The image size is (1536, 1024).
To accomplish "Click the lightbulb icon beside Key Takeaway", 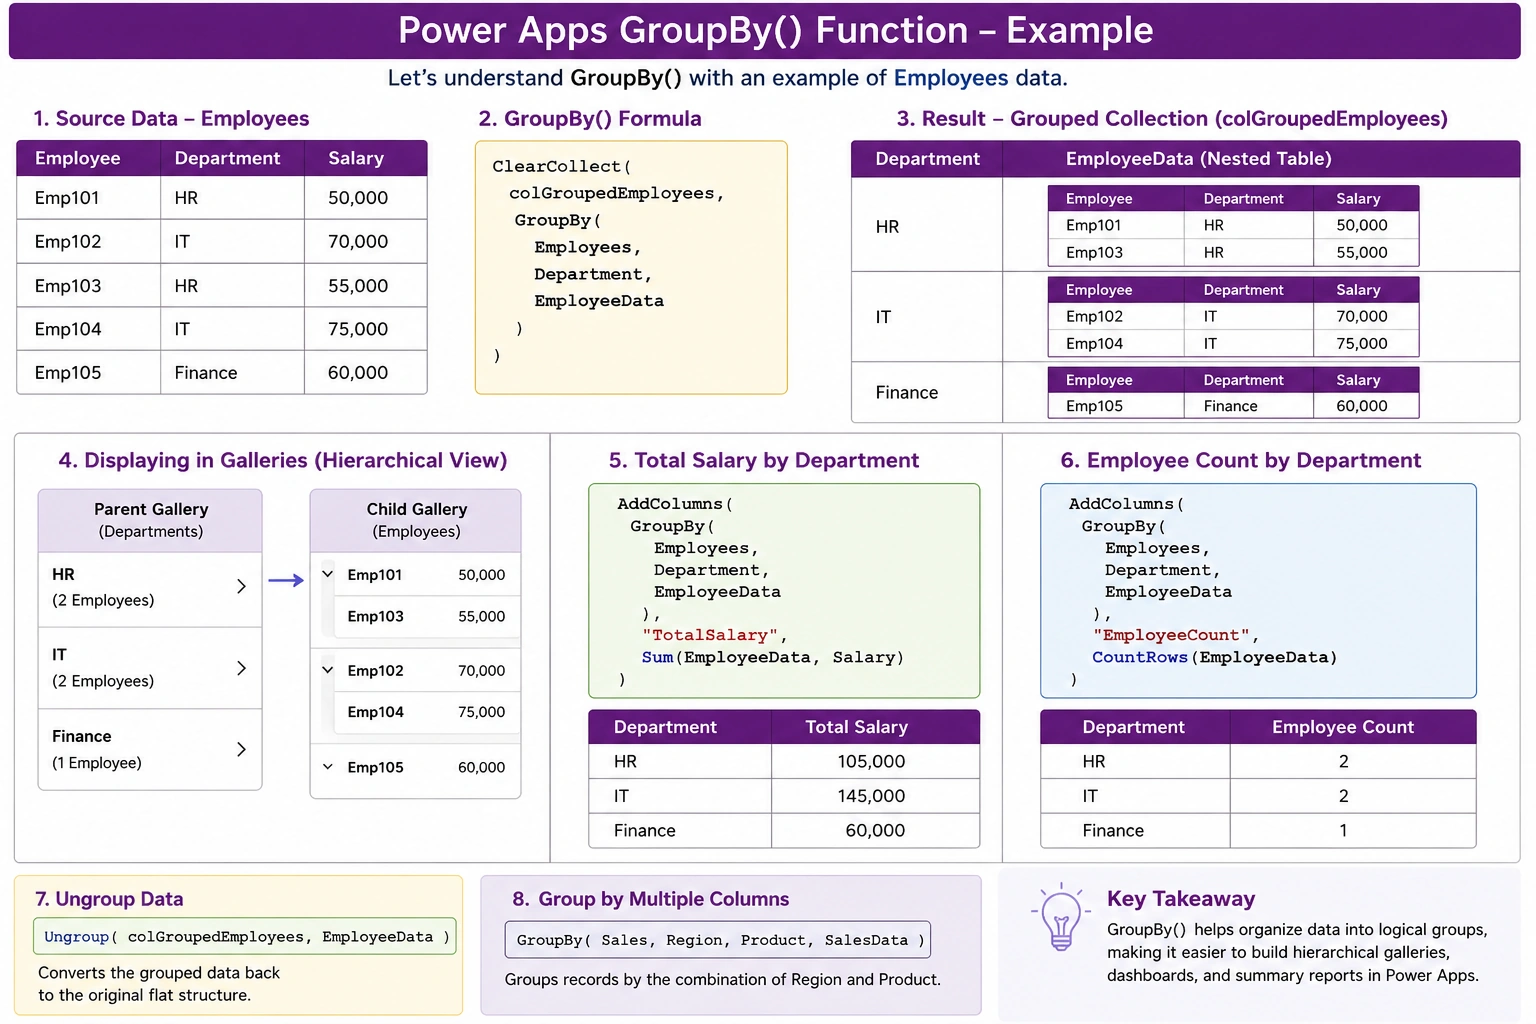I will (x=1061, y=917).
